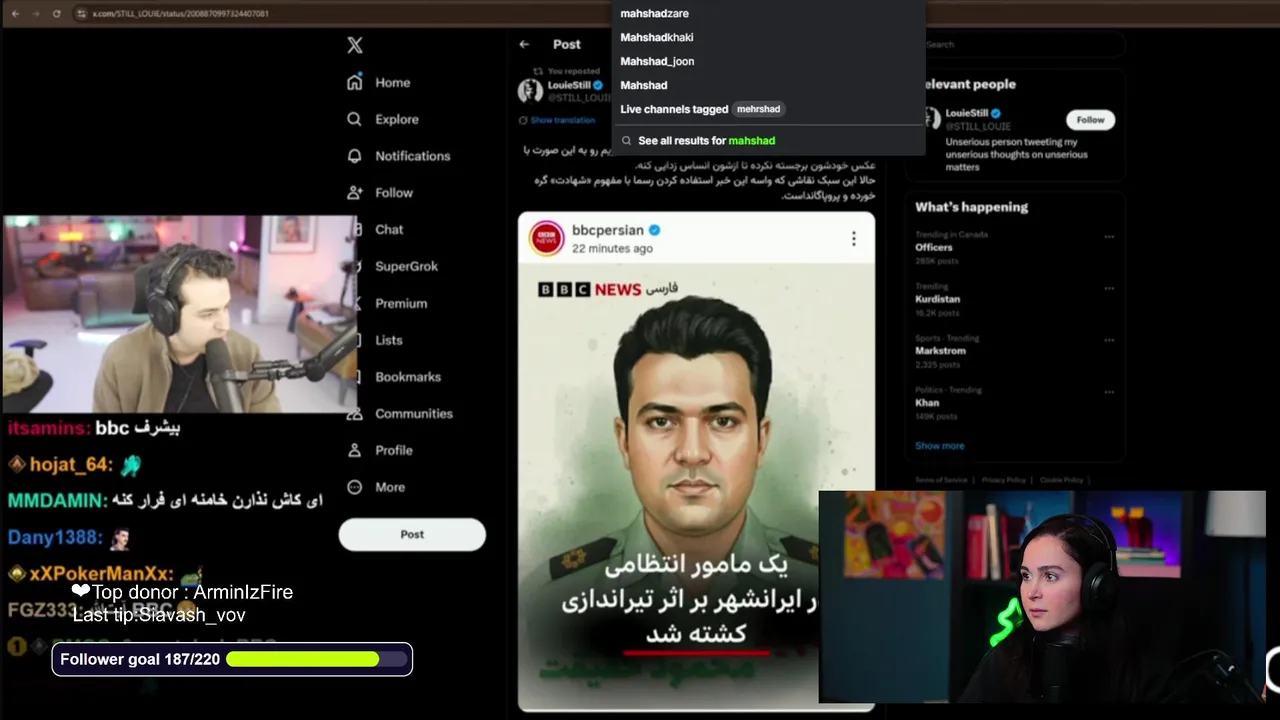Click the Officers trending topic
The width and height of the screenshot is (1280, 720).
coord(933,247)
